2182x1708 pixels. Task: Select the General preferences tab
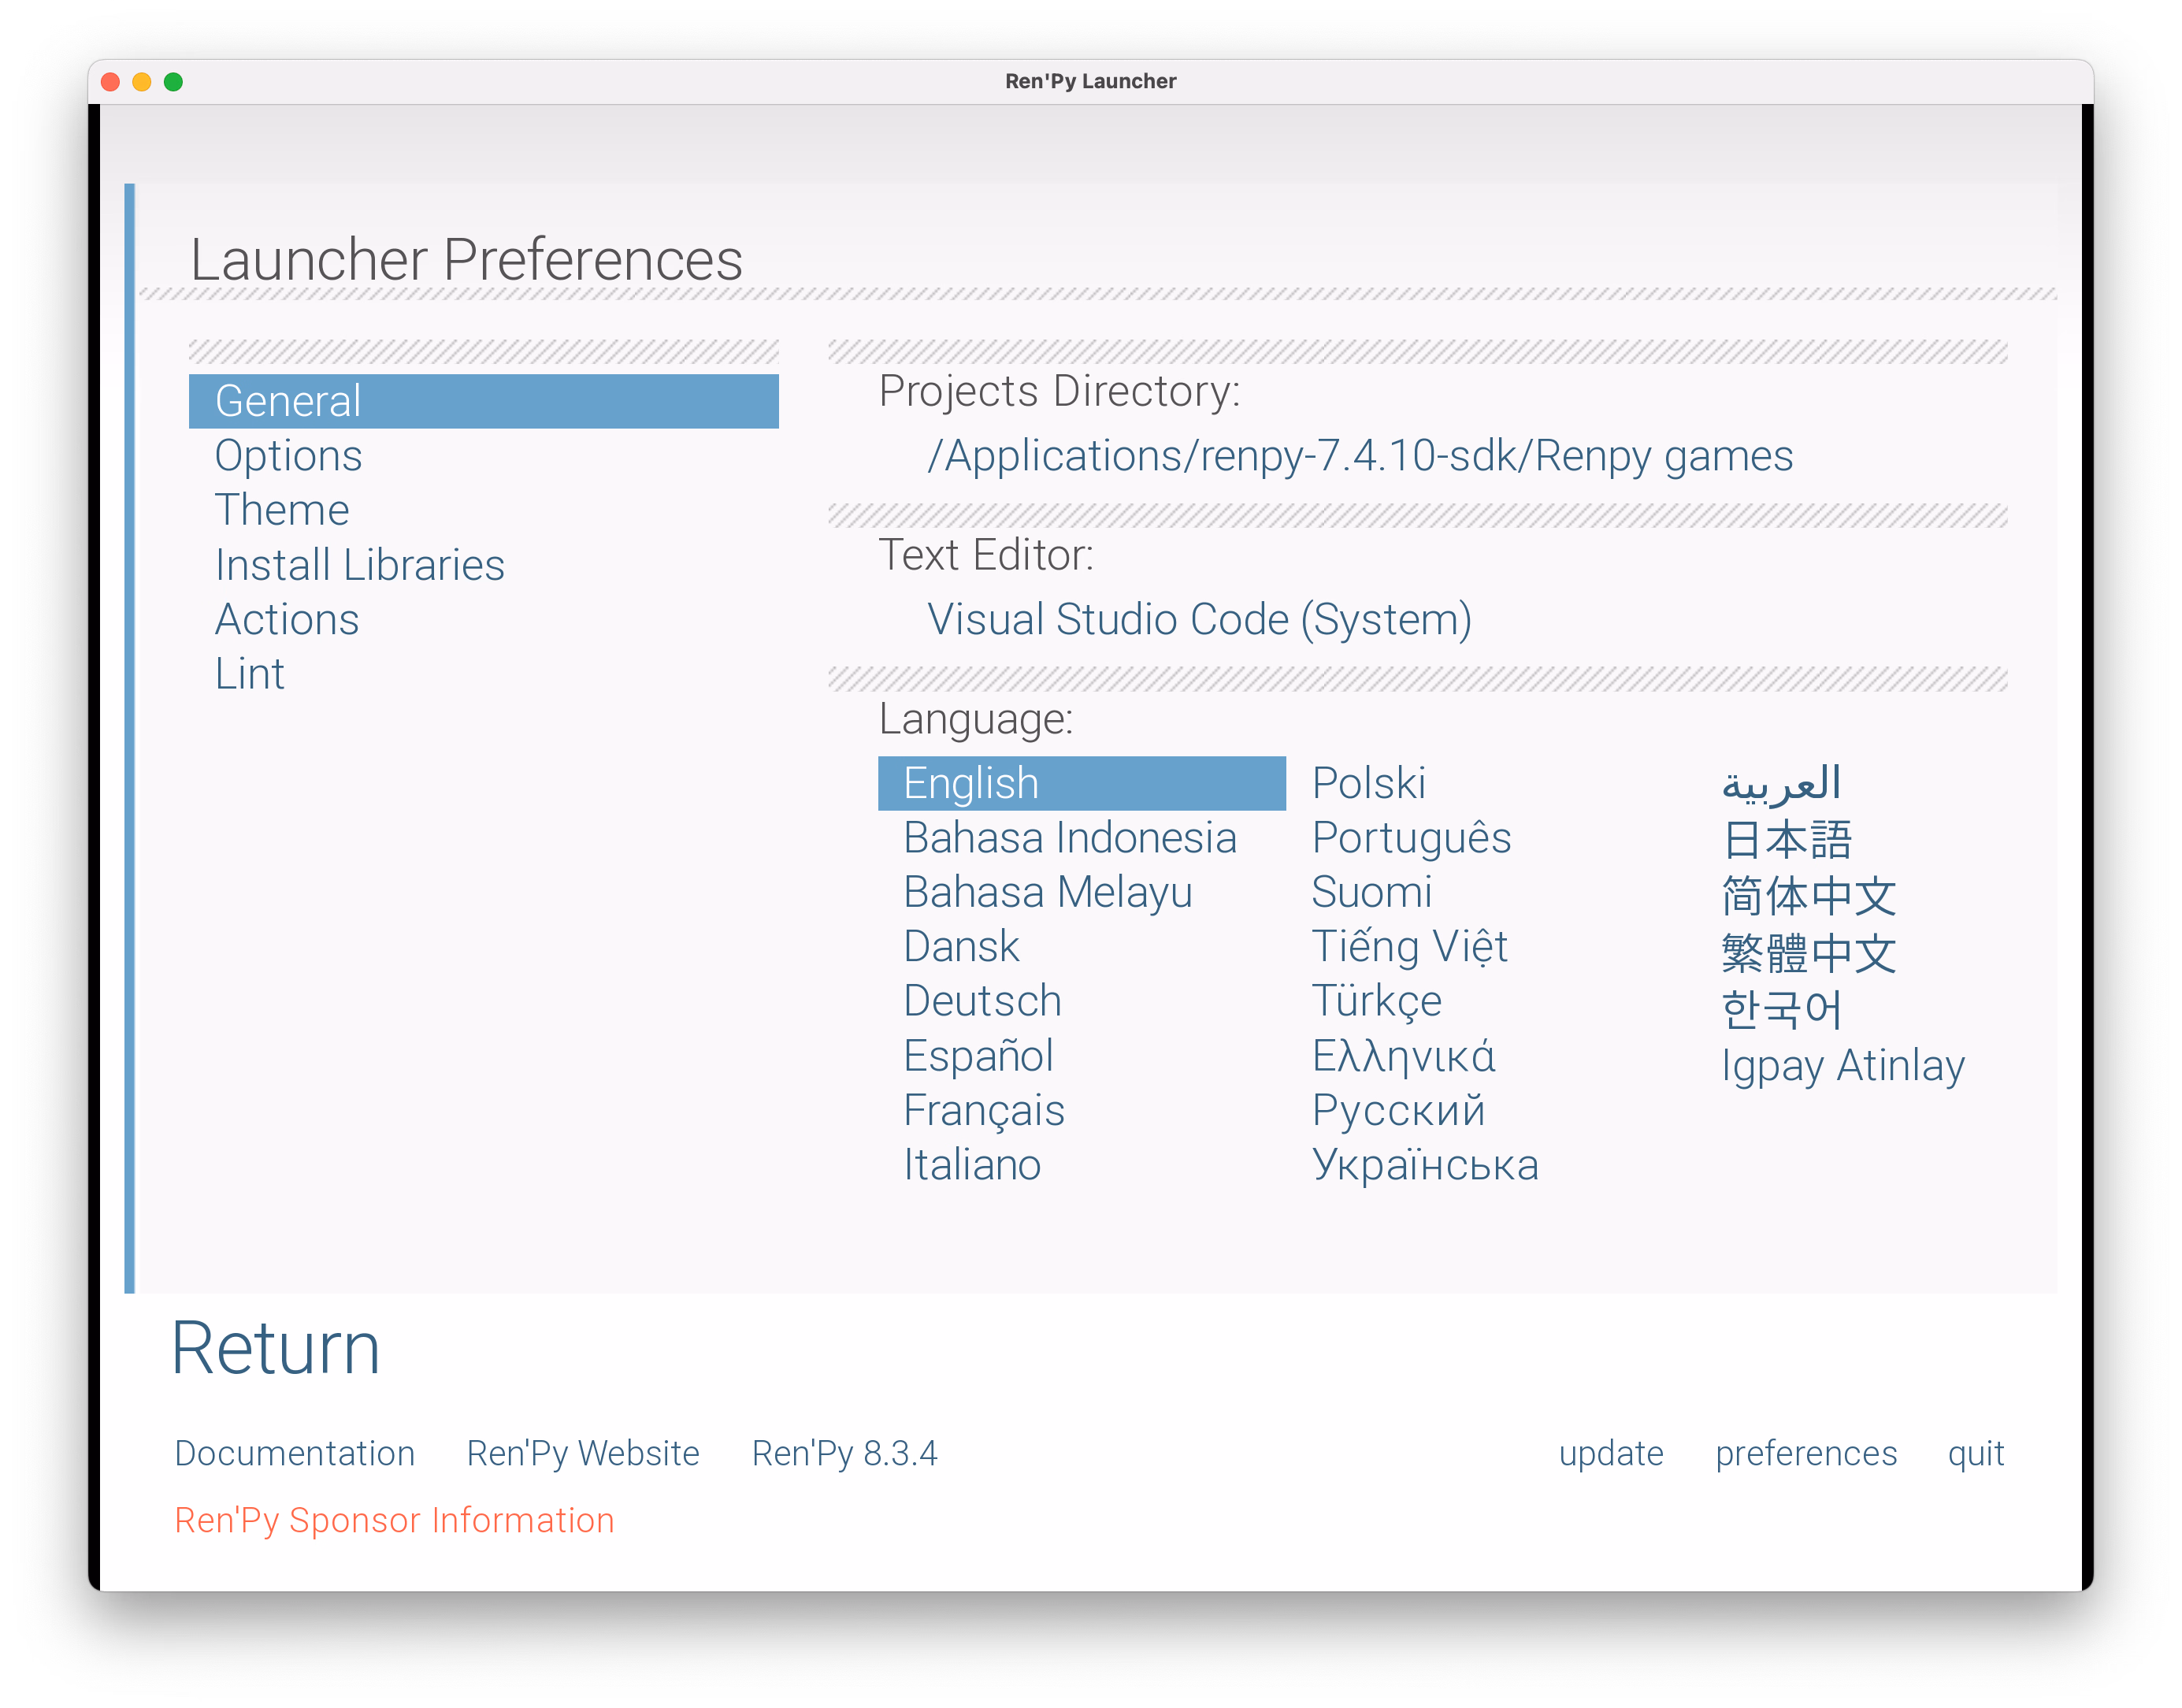pos(483,401)
